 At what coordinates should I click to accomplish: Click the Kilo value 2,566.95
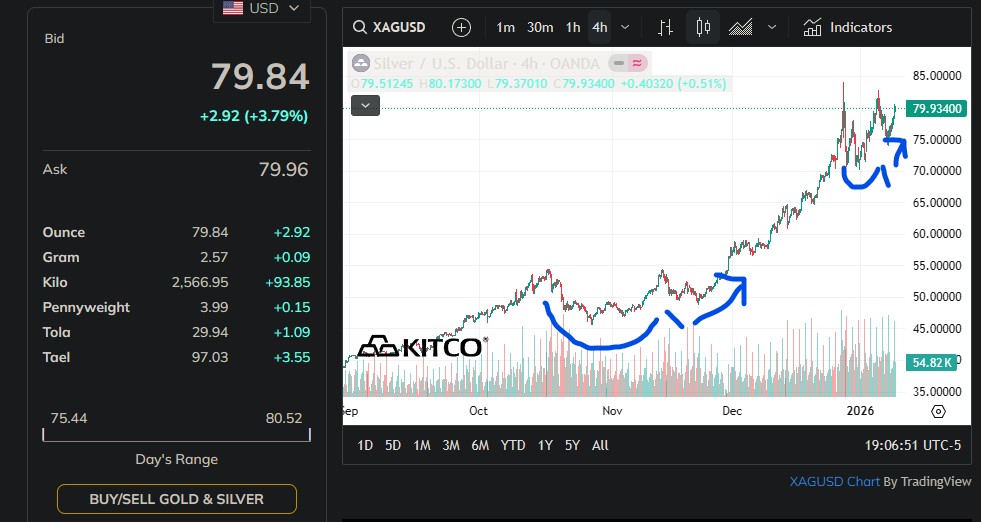coord(200,282)
